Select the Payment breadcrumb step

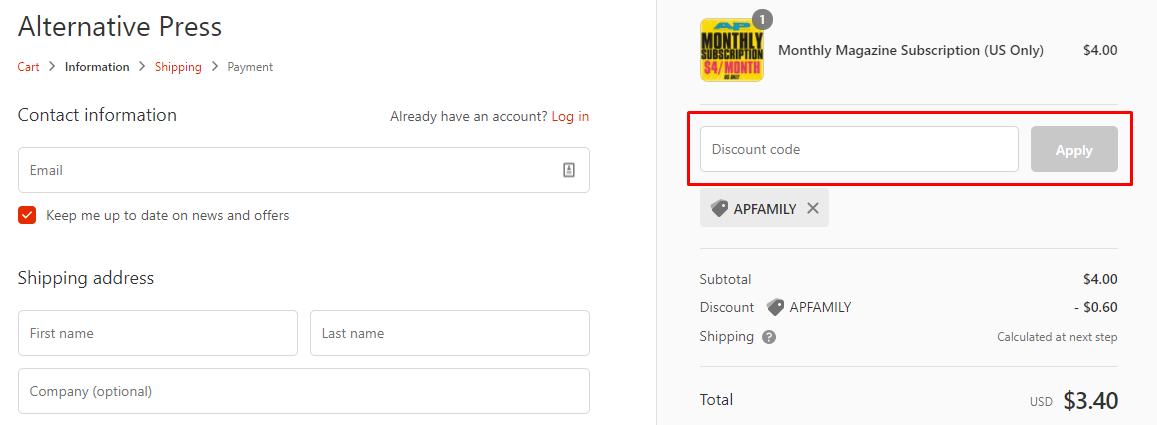(250, 67)
